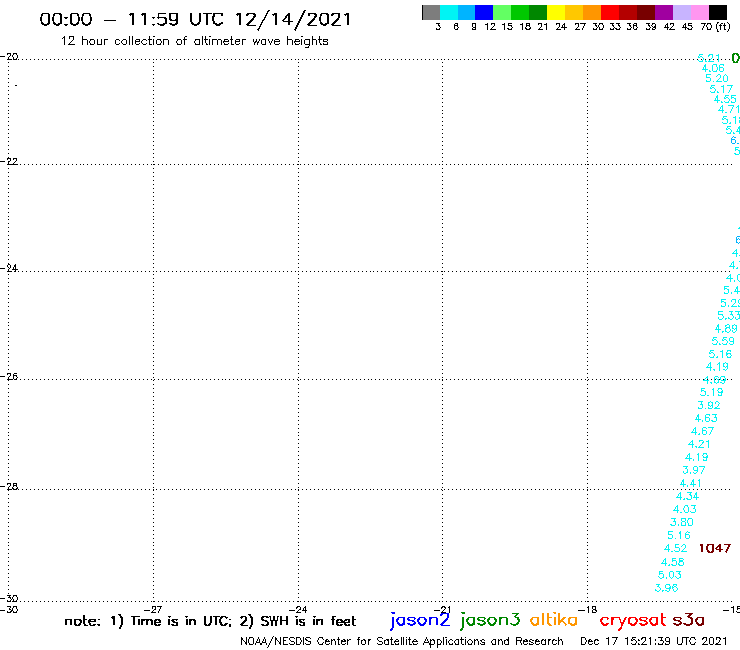This screenshot has height=650, width=740.
Task: Click the wave height value 4.06
Action: (x=713, y=68)
